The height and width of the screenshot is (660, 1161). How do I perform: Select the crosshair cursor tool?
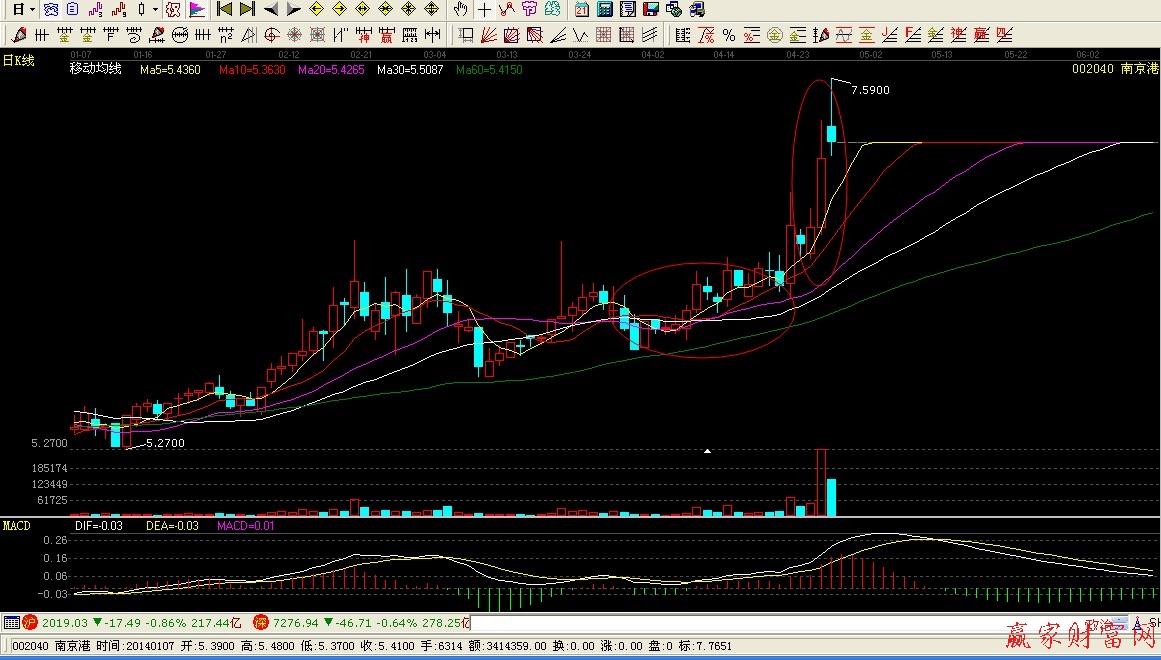click(x=484, y=10)
